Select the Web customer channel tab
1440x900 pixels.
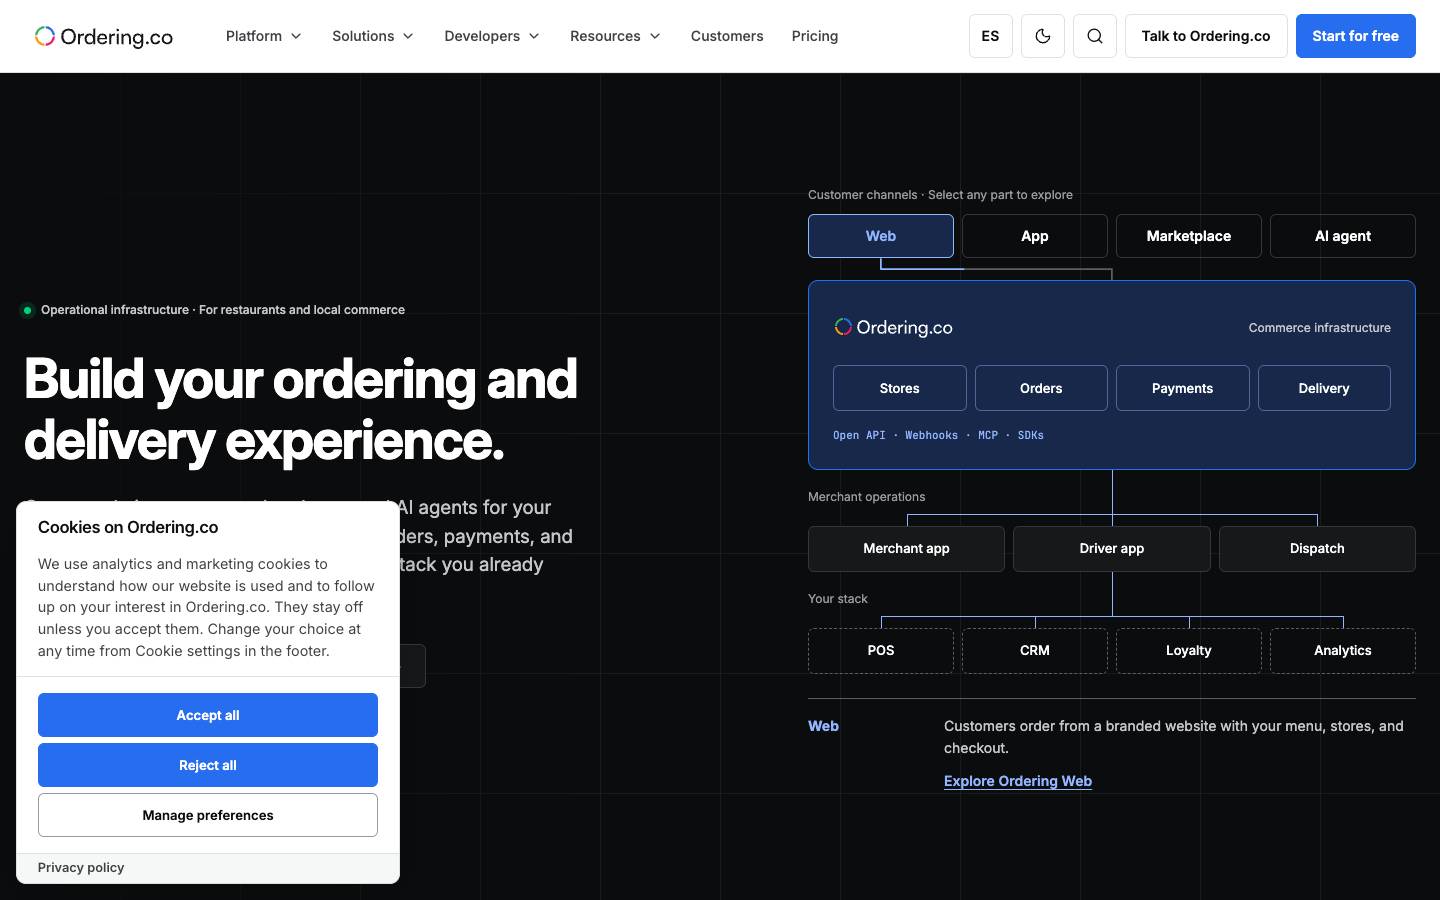pos(881,236)
